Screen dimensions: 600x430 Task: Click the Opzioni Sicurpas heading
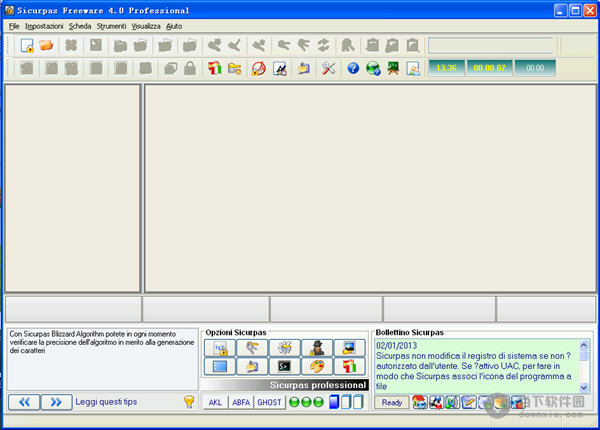tap(236, 332)
